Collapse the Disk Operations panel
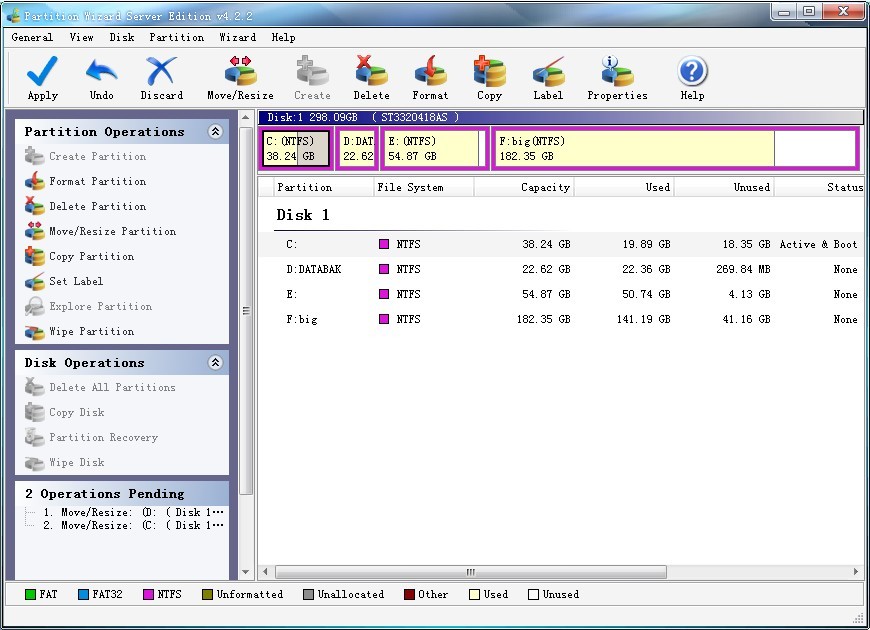The image size is (870, 630). (x=215, y=362)
